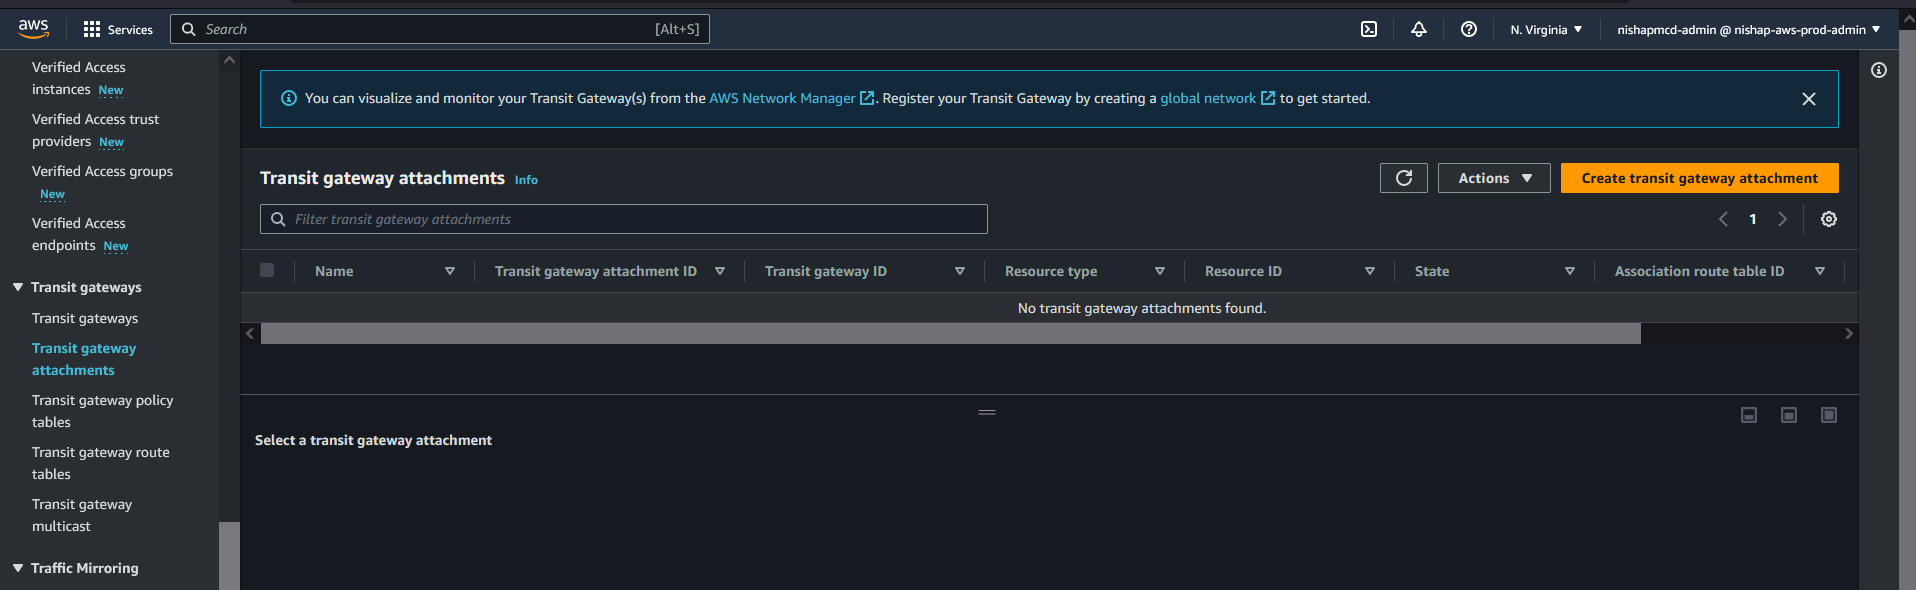Open the N. Virginia region selector

click(x=1545, y=29)
